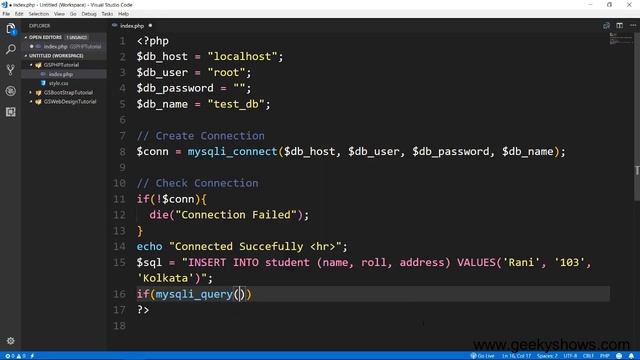Open the Tasks menu
The image size is (640, 360).
pyautogui.click(x=107, y=14)
